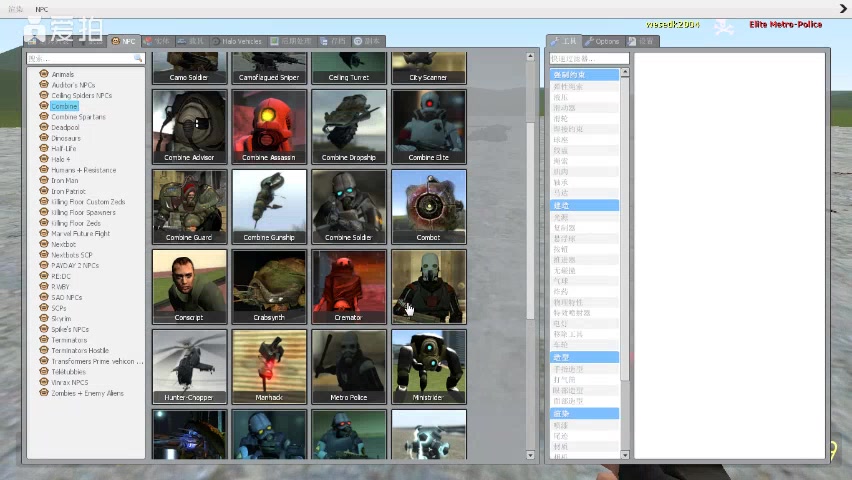Open the Half-Life category

(64, 148)
